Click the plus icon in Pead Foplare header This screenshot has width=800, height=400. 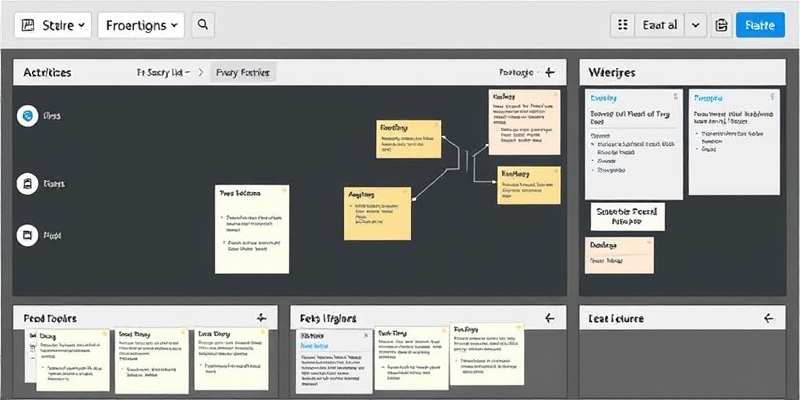pyautogui.click(x=262, y=318)
